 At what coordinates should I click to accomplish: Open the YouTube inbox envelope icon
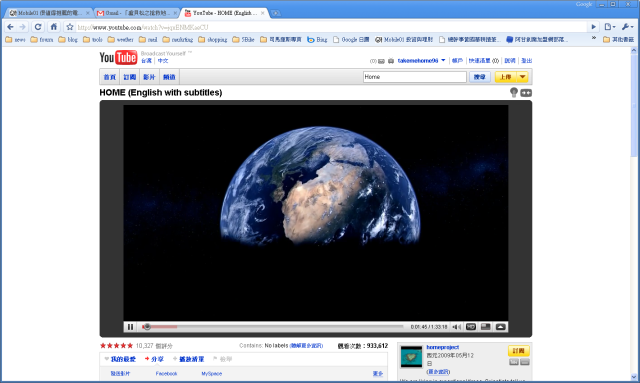tap(381, 61)
